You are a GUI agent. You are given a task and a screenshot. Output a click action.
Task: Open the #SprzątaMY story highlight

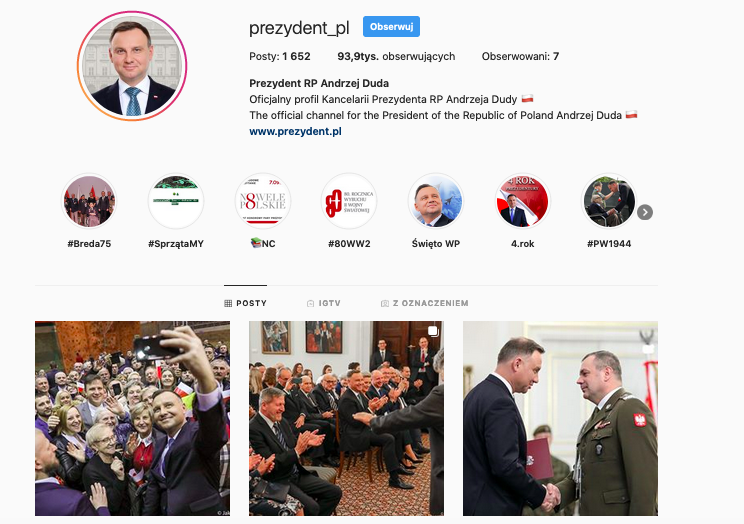coord(176,201)
